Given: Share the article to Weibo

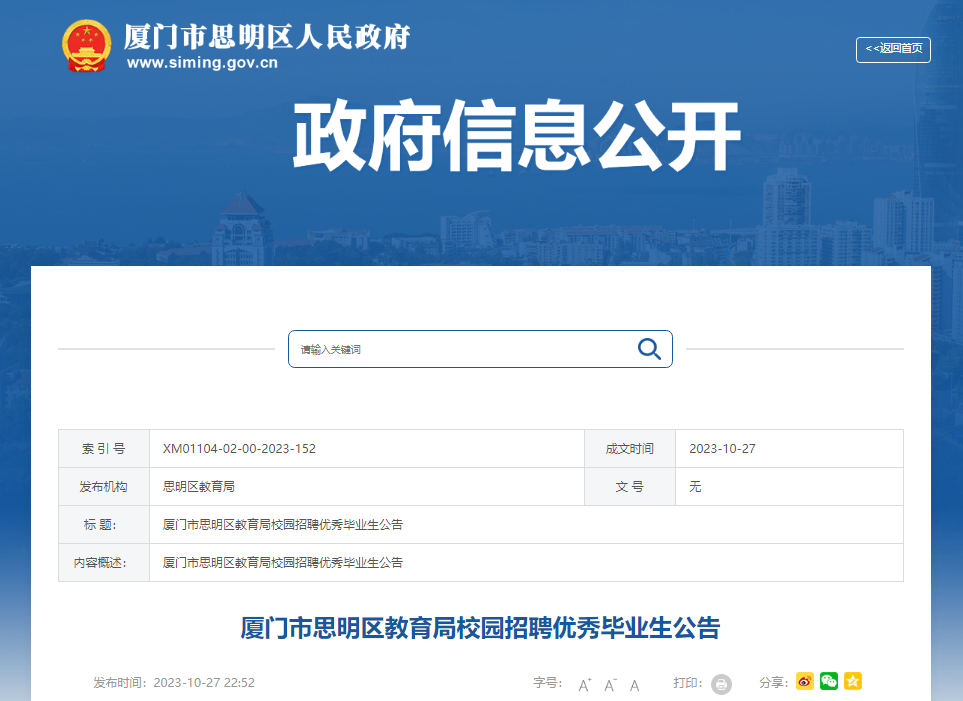Looking at the screenshot, I should [805, 682].
